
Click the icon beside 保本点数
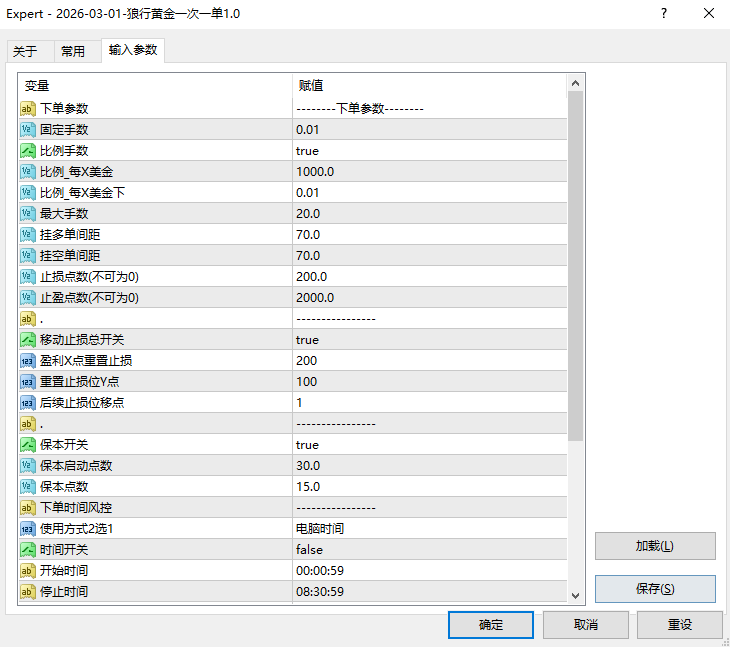[x=27, y=486]
